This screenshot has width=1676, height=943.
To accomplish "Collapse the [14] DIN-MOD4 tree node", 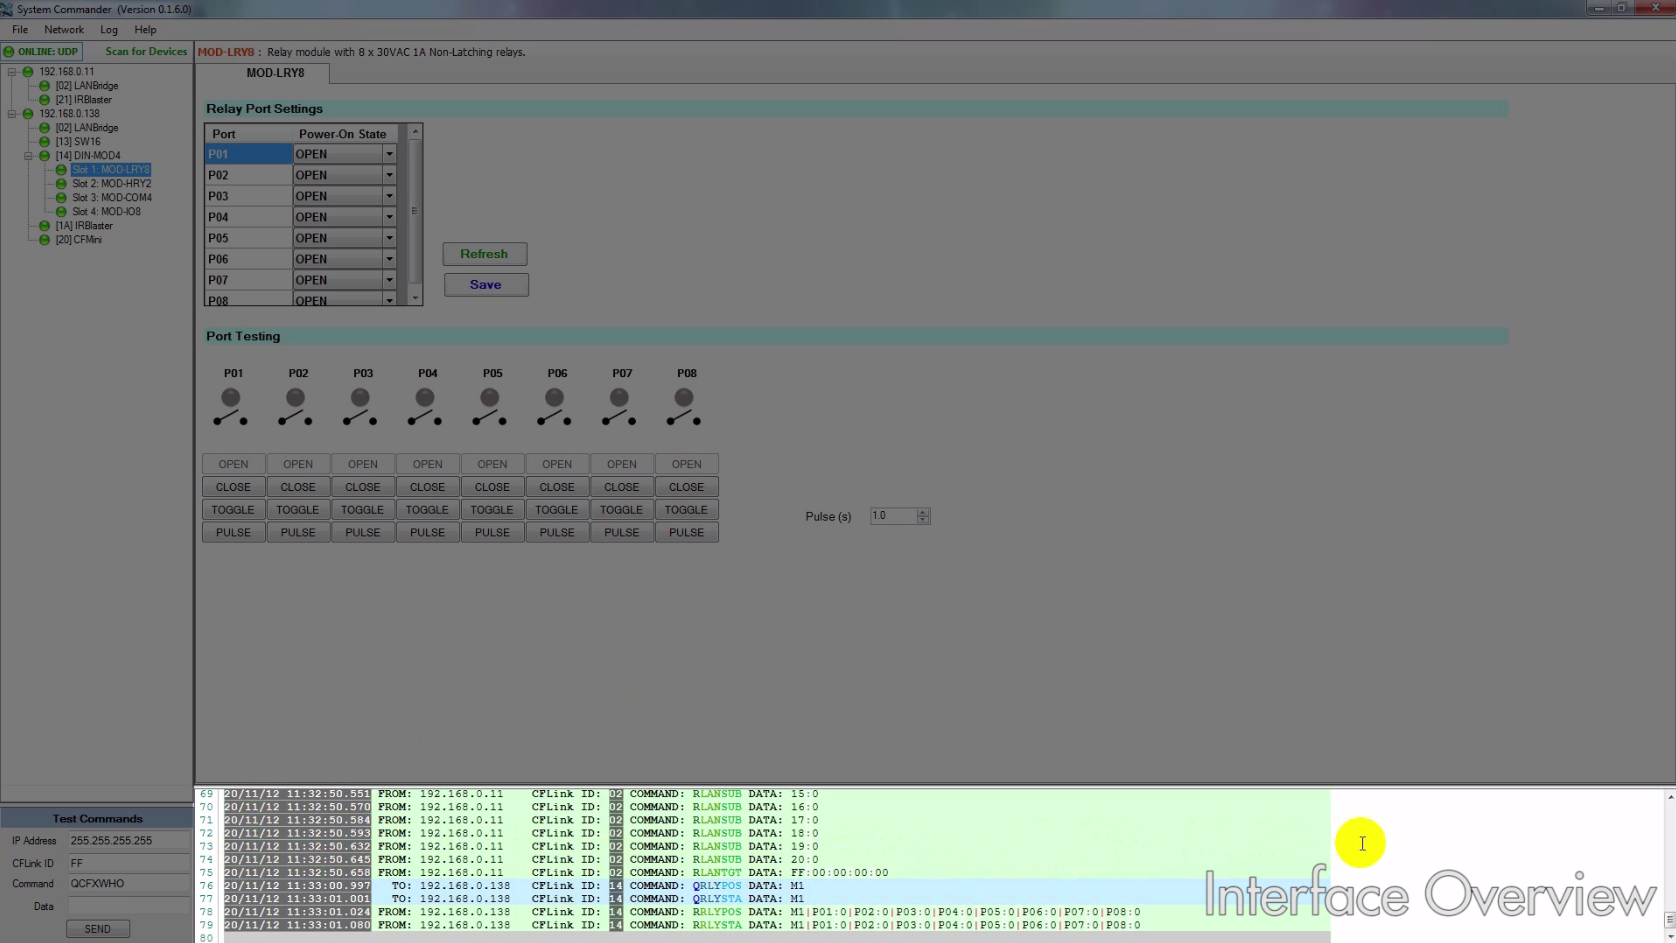I will click(29, 156).
